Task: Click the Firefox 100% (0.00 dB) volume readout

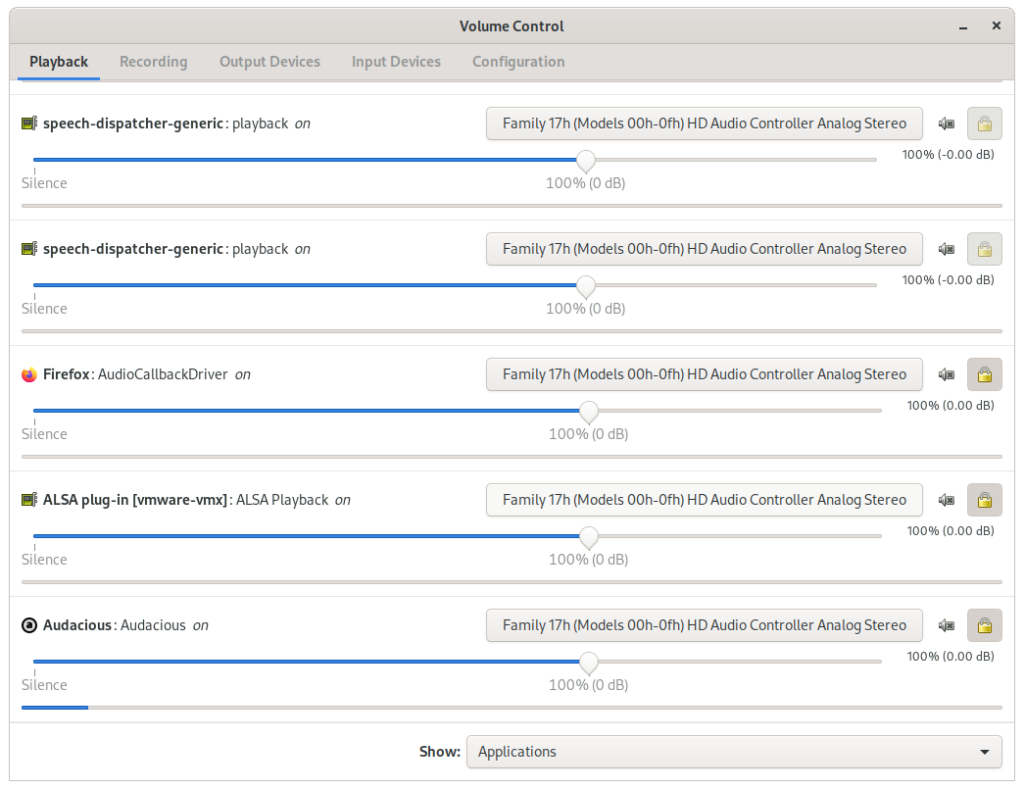Action: click(950, 405)
